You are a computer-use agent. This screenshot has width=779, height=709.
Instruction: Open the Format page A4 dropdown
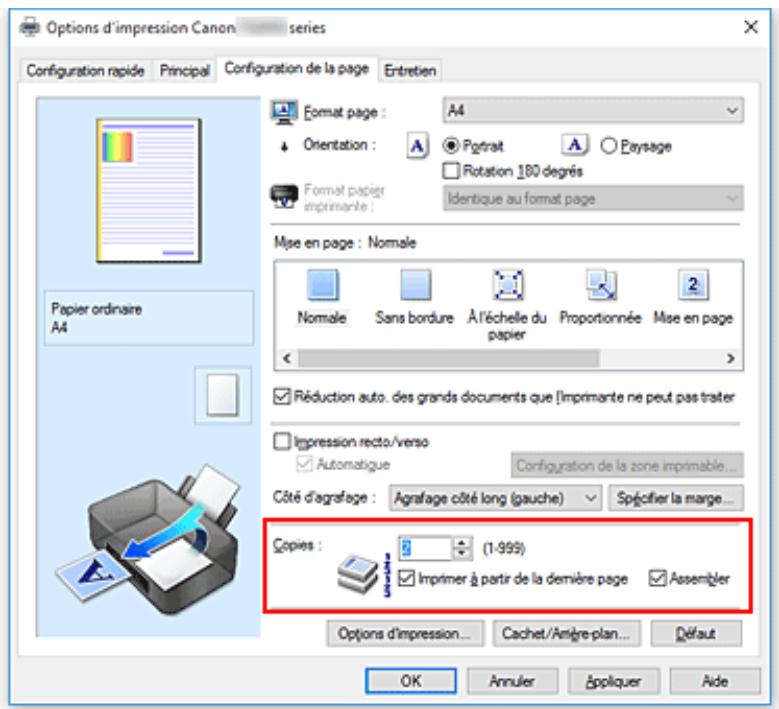click(x=593, y=110)
